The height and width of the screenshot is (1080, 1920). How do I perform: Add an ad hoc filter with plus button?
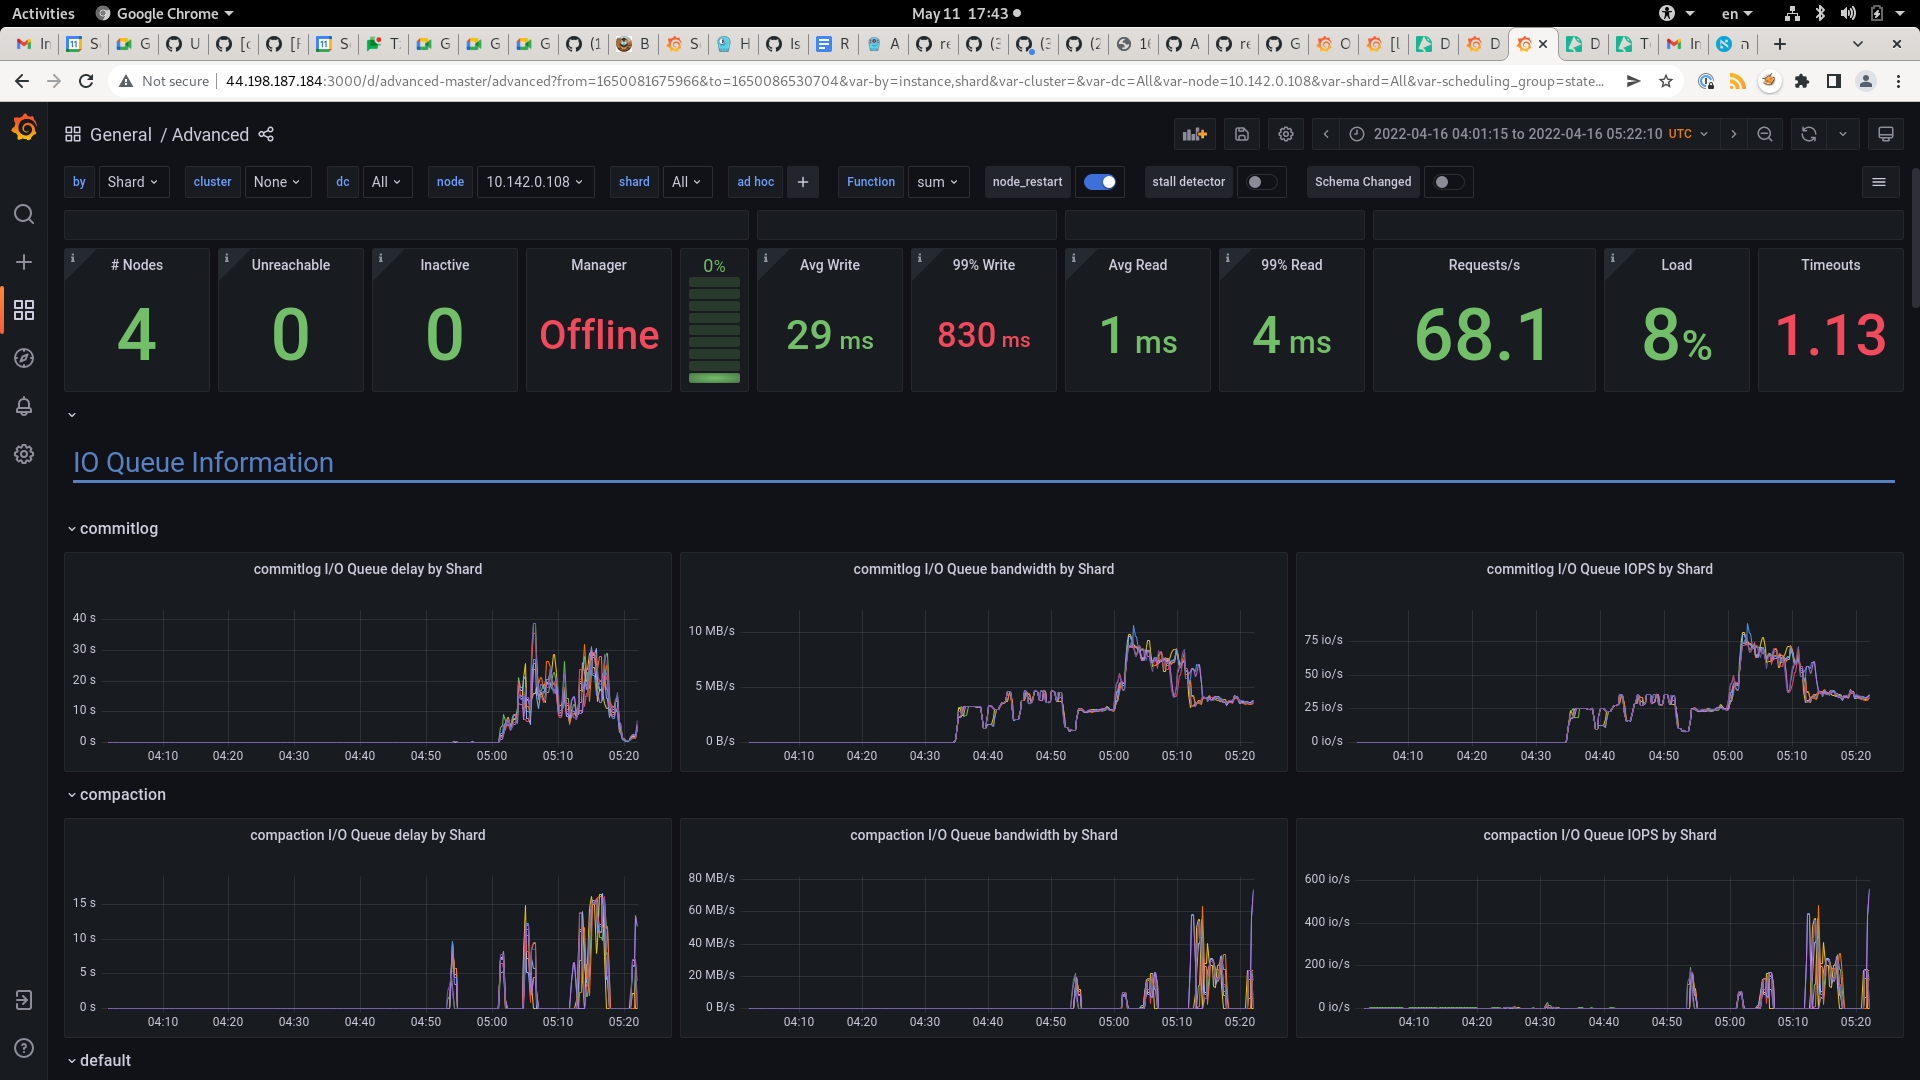[x=803, y=182]
